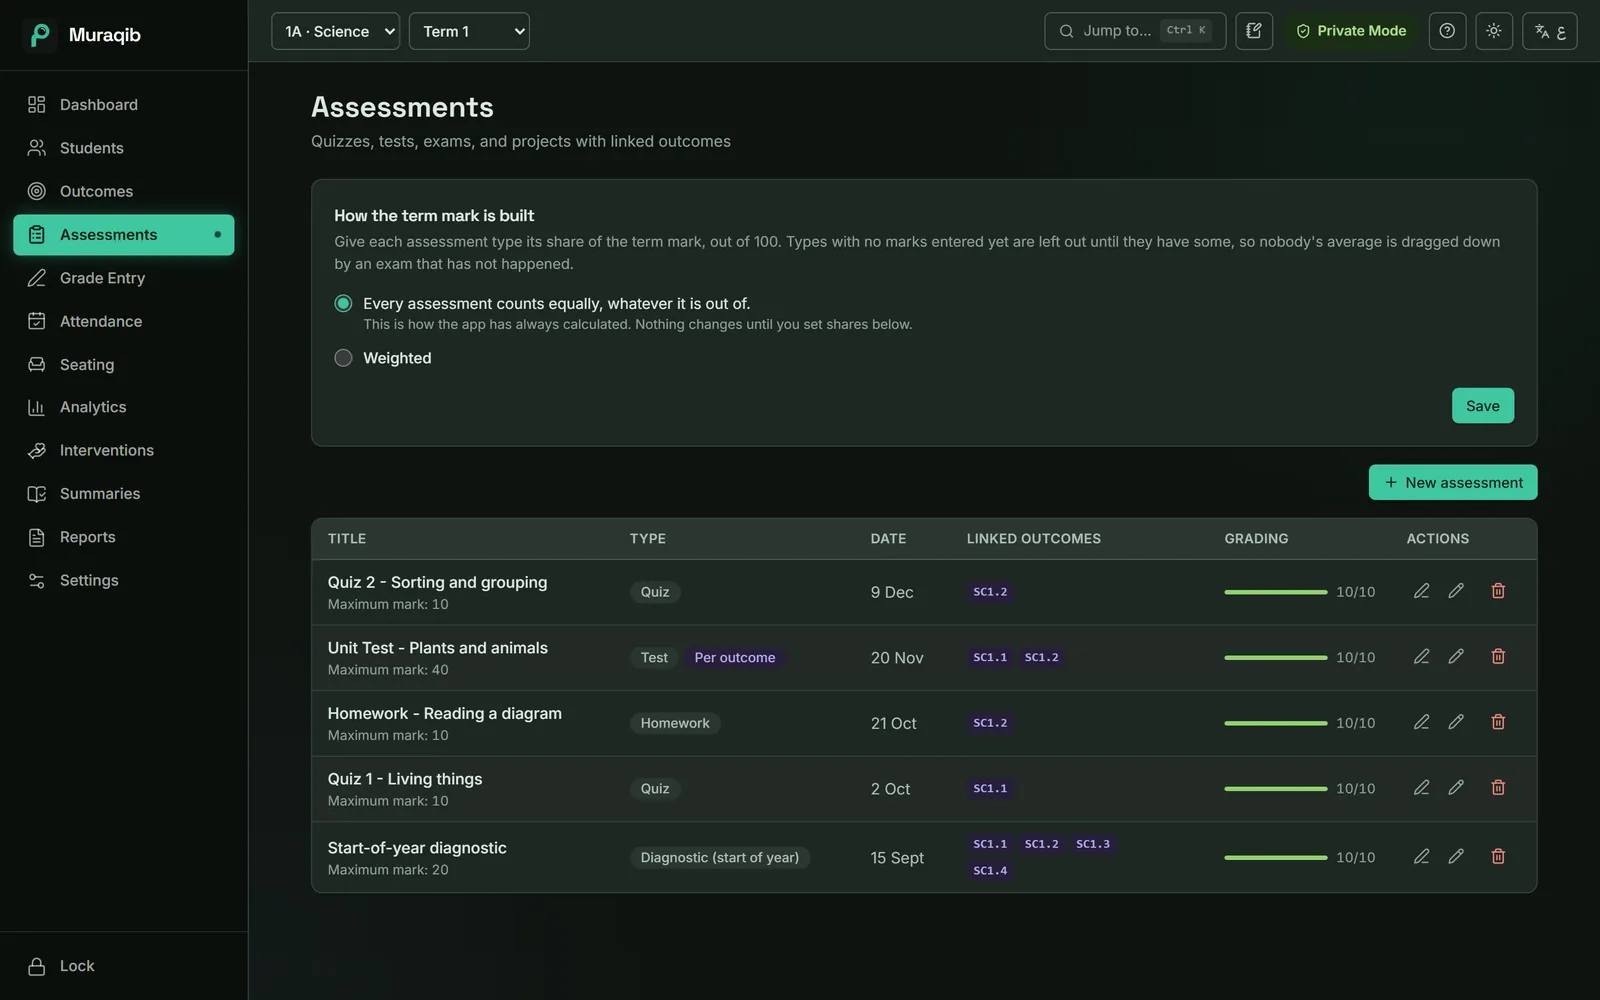Click the Save button

pos(1482,406)
